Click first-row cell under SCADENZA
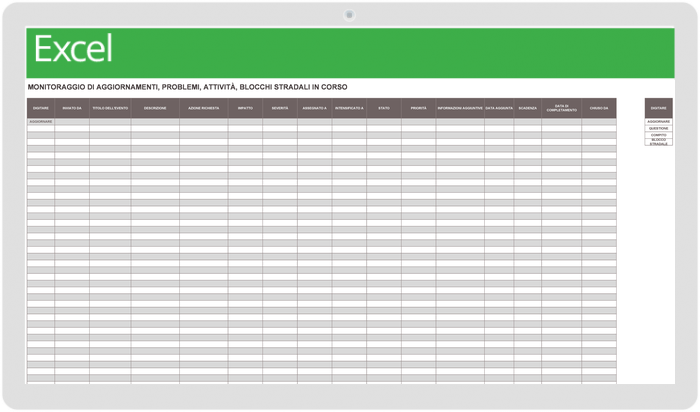This screenshot has height=412, width=700. (x=528, y=121)
